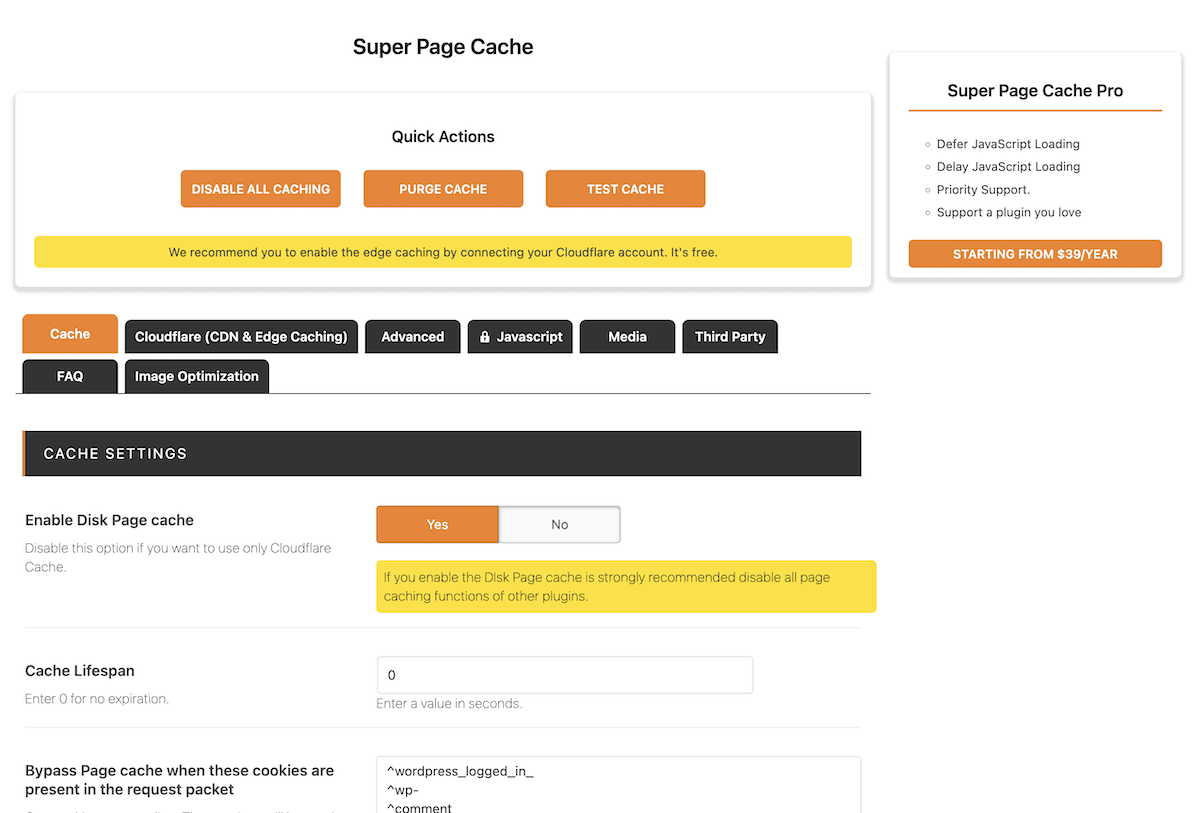The width and height of the screenshot is (1200, 813).
Task: Run the Test Cache quick action
Action: [626, 189]
